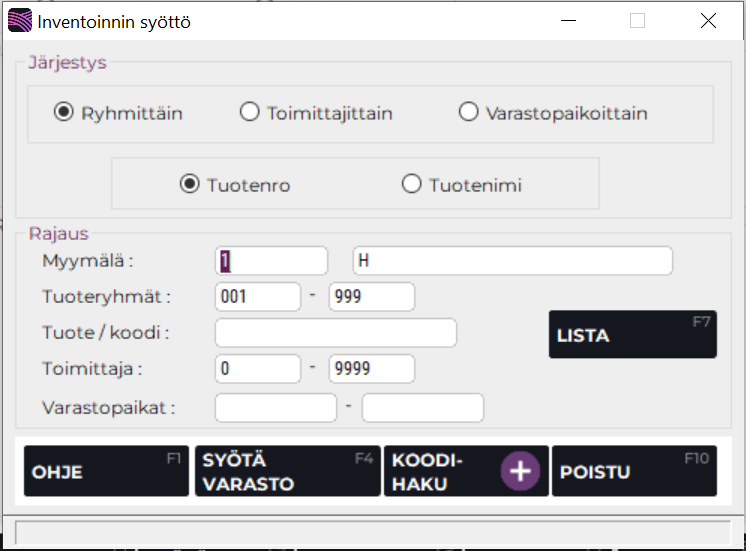Viewport: 746px width, 551px height.
Task: Click the purple plus icon on Koodihaku
Action: 520,471
